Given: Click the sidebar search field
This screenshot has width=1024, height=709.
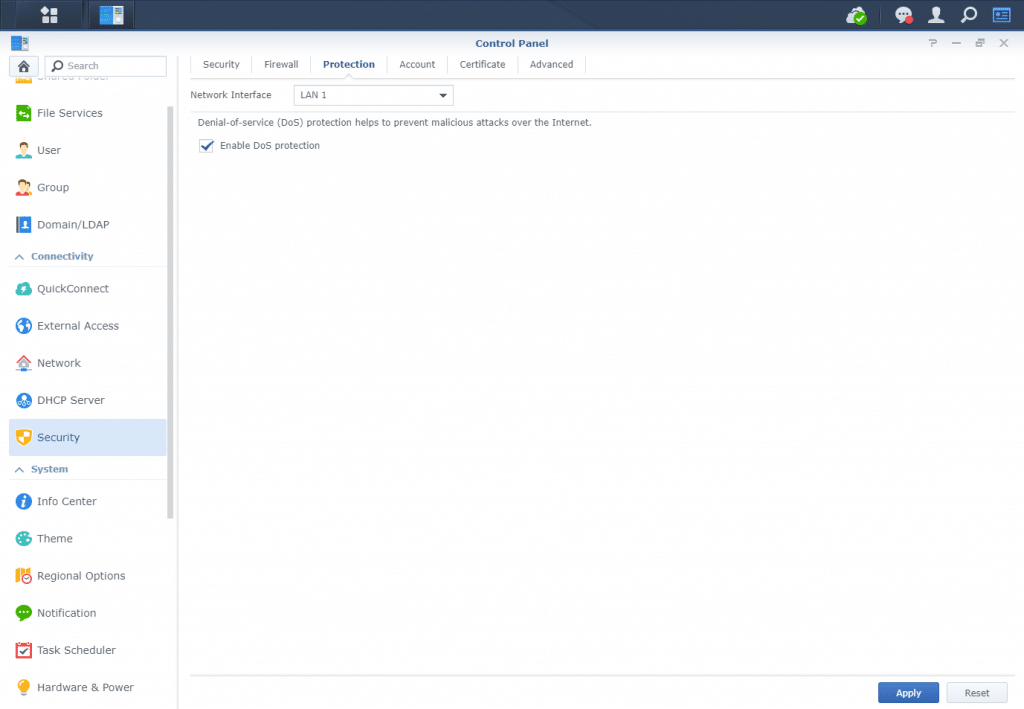Looking at the screenshot, I should point(106,65).
